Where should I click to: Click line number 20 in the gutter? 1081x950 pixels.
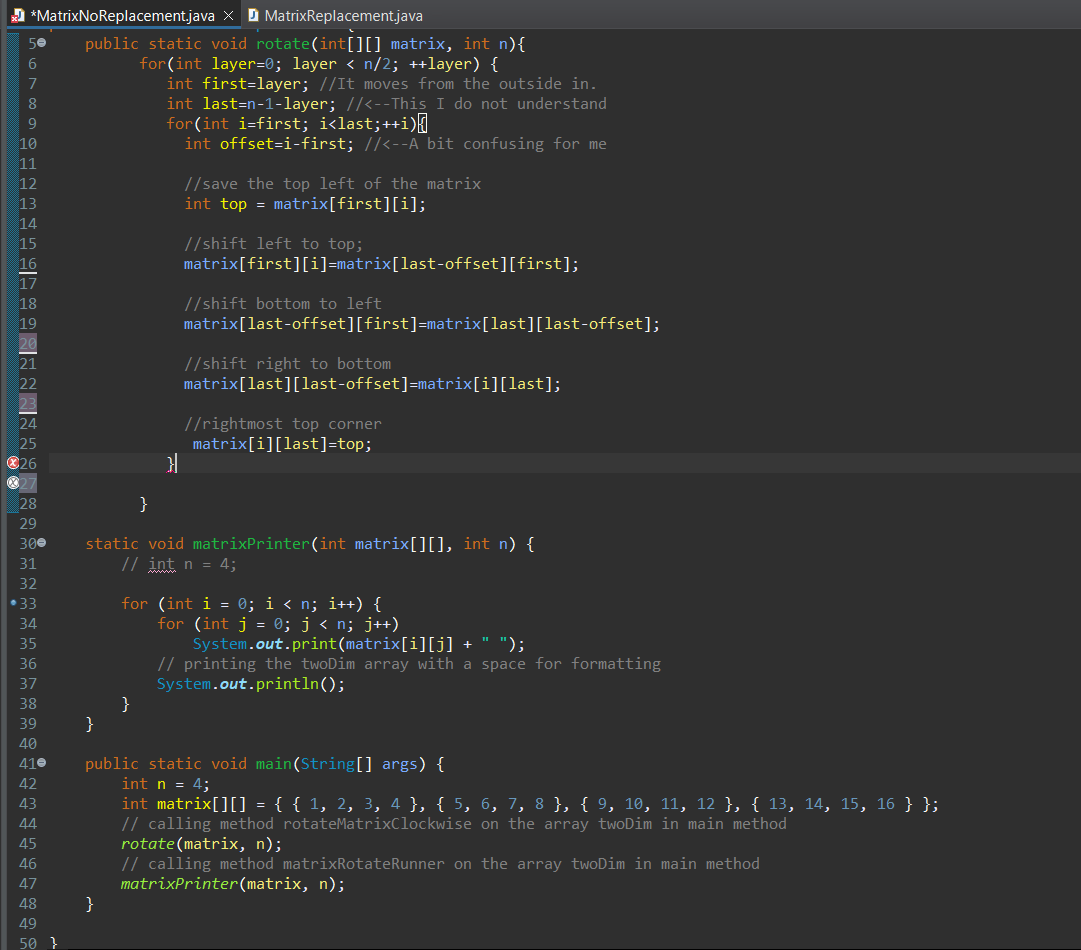point(28,344)
